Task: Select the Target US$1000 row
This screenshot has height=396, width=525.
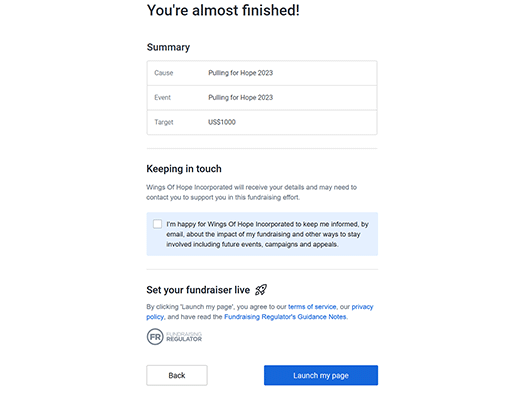Action: 262,122
